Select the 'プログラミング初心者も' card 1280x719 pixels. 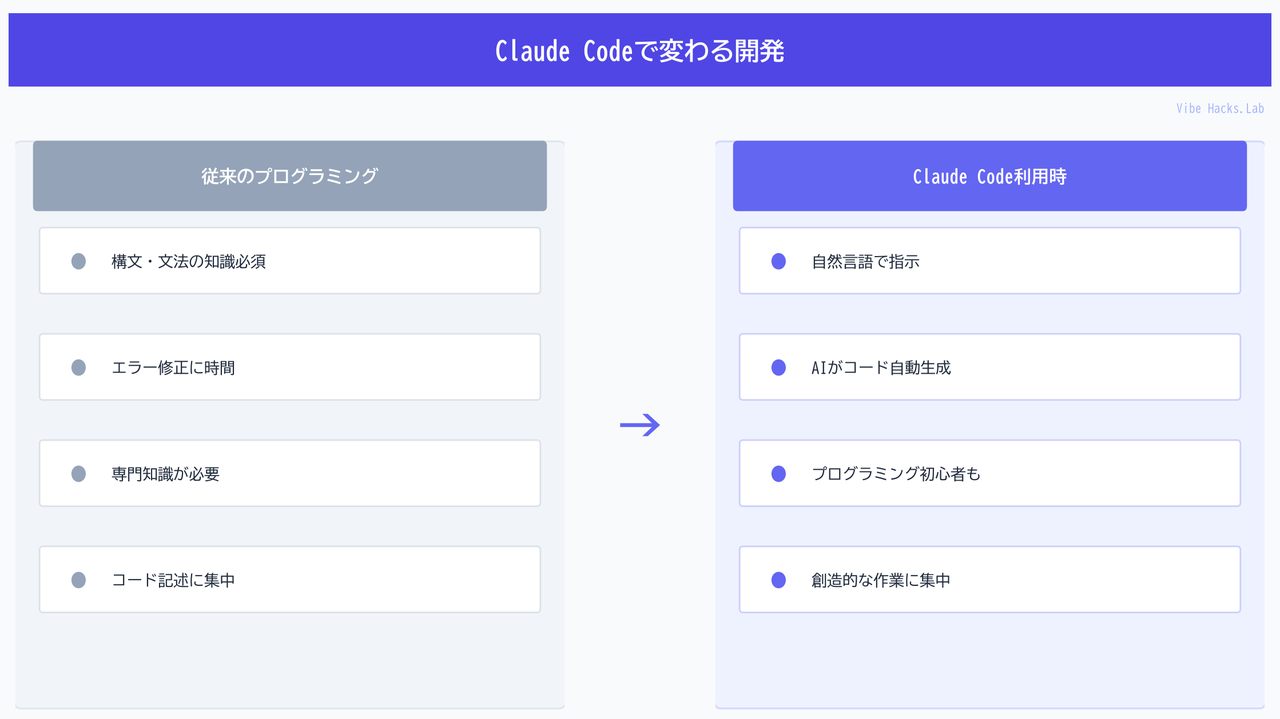pyautogui.click(x=990, y=473)
